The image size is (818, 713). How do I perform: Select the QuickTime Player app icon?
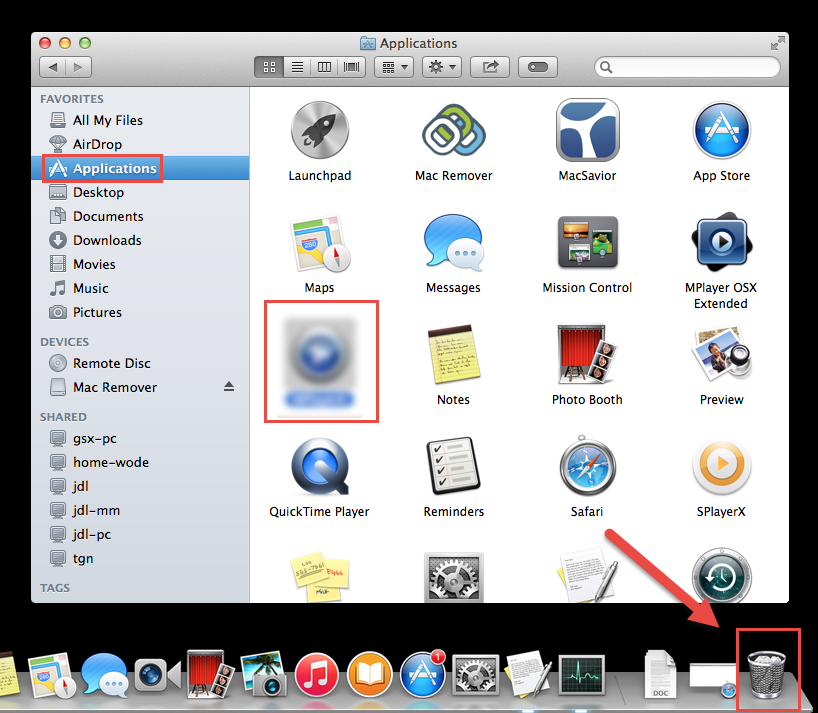tap(320, 467)
